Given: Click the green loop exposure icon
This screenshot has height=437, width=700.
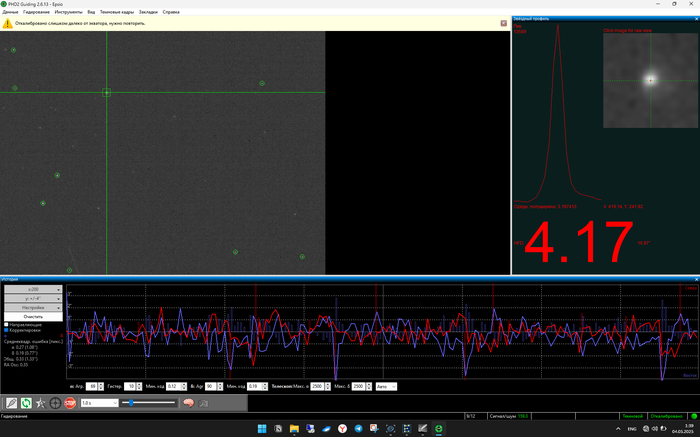Looking at the screenshot, I should pyautogui.click(x=25, y=403).
